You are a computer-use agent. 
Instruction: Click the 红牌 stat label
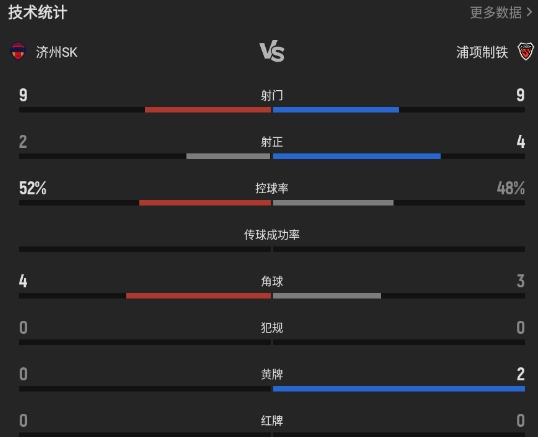point(272,421)
